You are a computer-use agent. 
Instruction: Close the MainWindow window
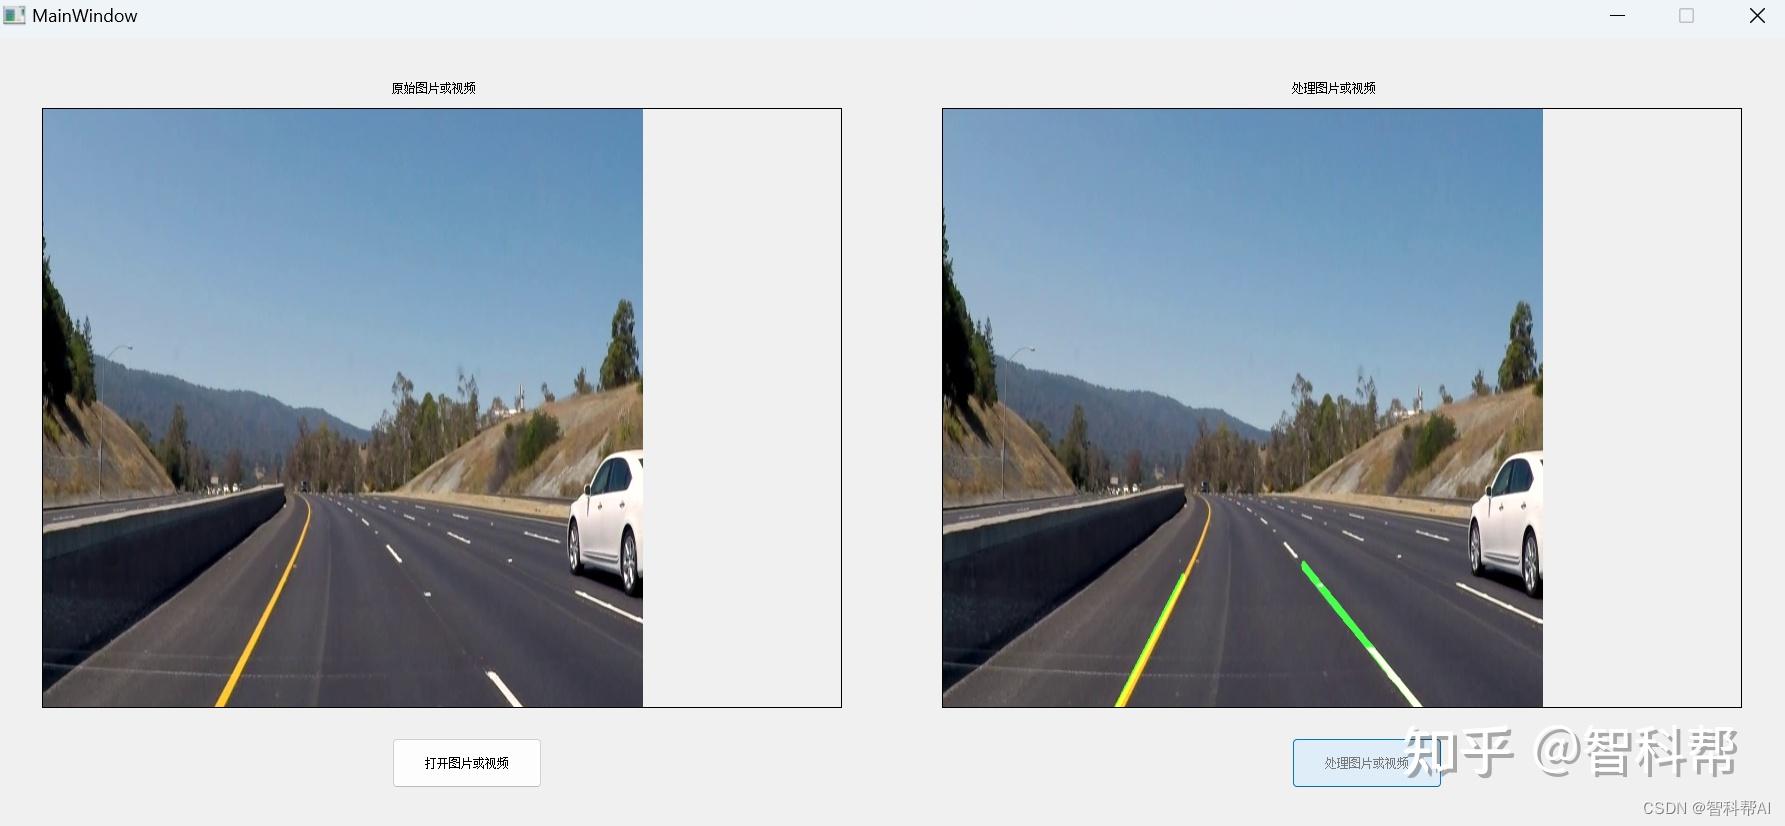(1756, 16)
